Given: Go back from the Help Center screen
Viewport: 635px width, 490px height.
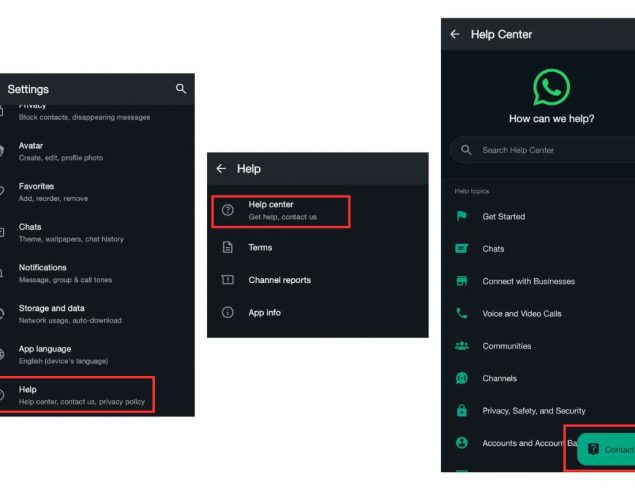Looking at the screenshot, I should point(455,34).
